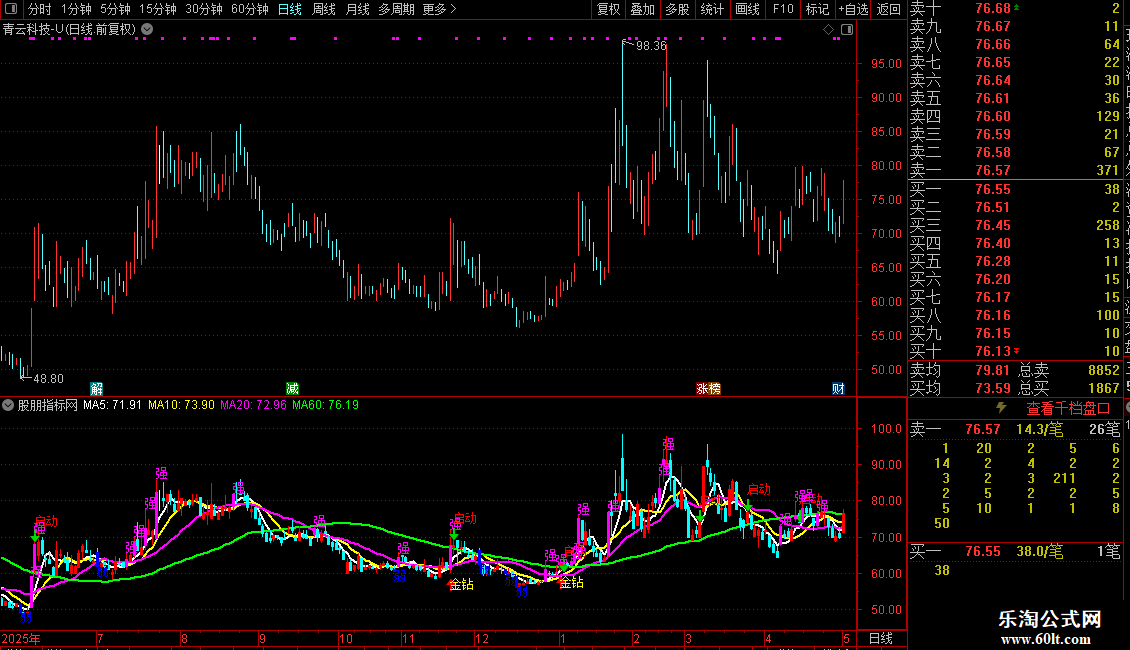Switch to the 15分钟 period
This screenshot has height=650, width=1130.
(x=157, y=9)
